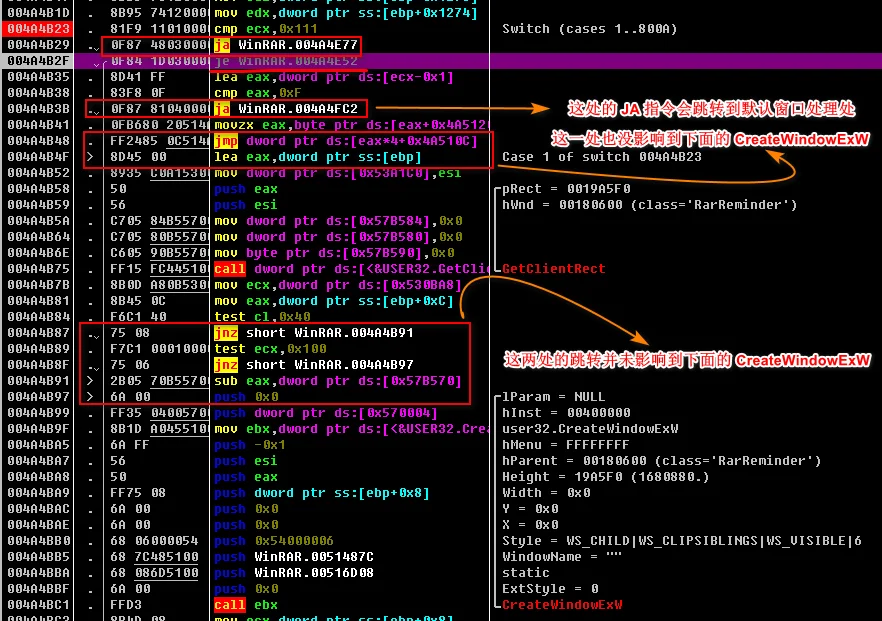
Task: Select the static class comment
Action: [526, 573]
